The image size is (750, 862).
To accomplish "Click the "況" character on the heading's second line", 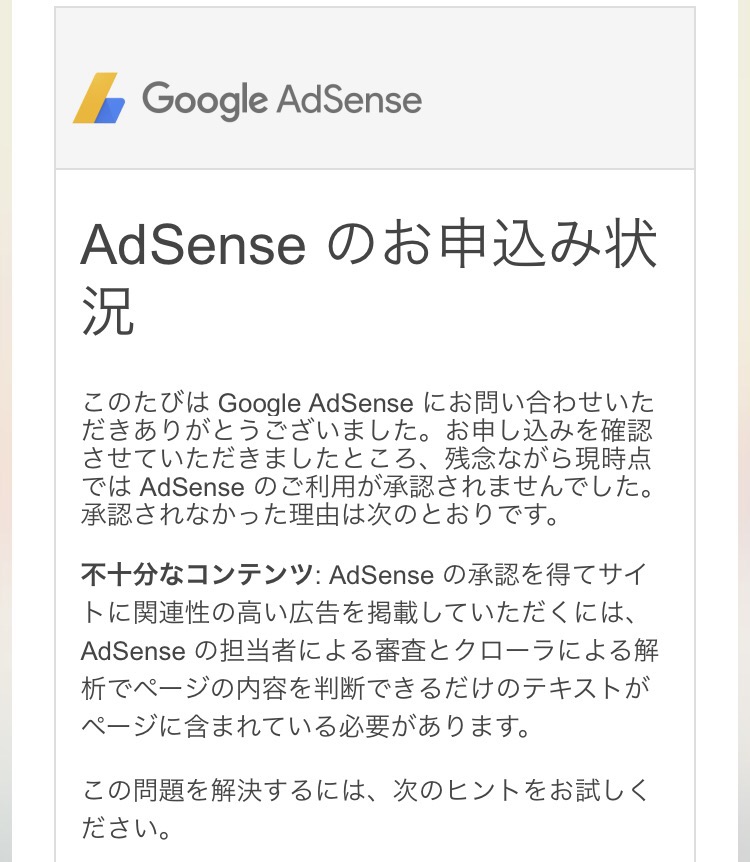I will (x=107, y=313).
